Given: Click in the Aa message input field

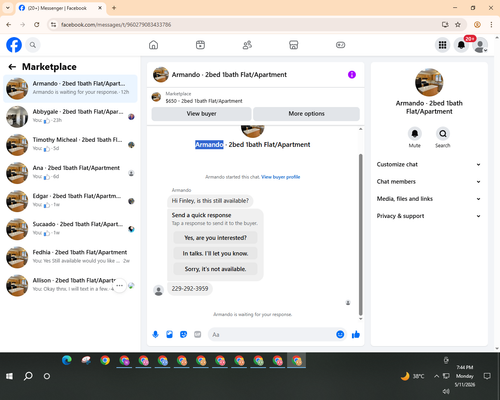Looking at the screenshot, I should [272, 334].
